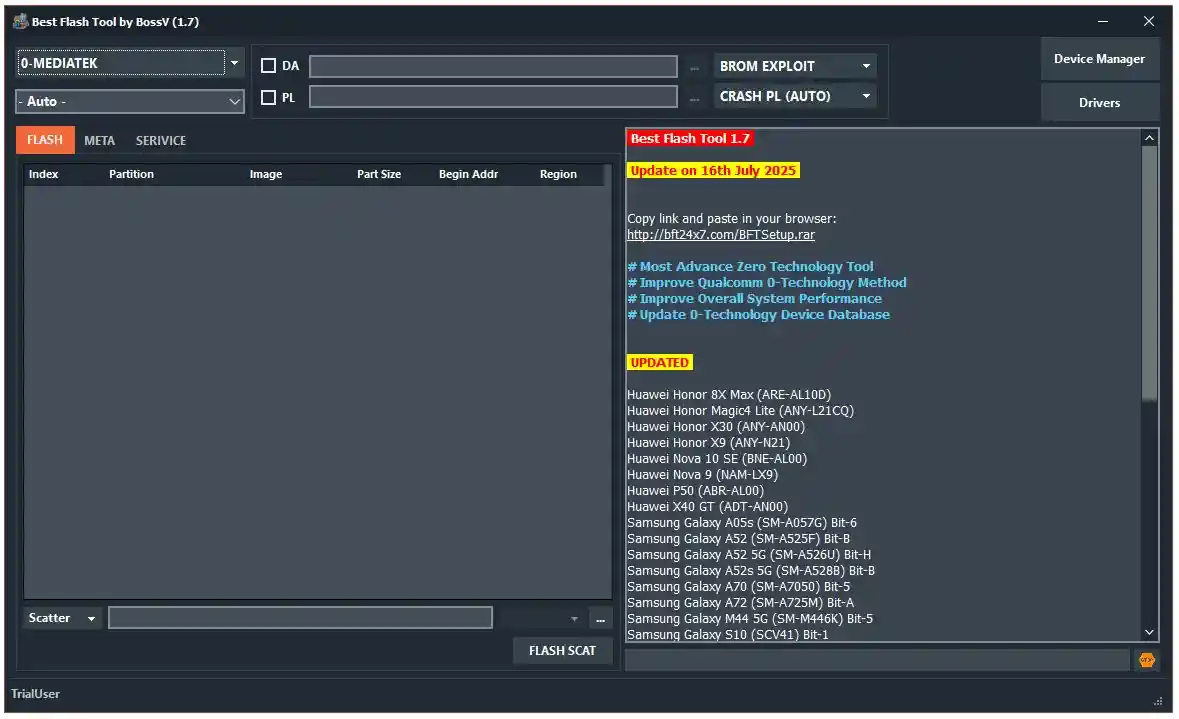This screenshot has height=719, width=1179.
Task: Click the Image column header
Action: point(266,174)
